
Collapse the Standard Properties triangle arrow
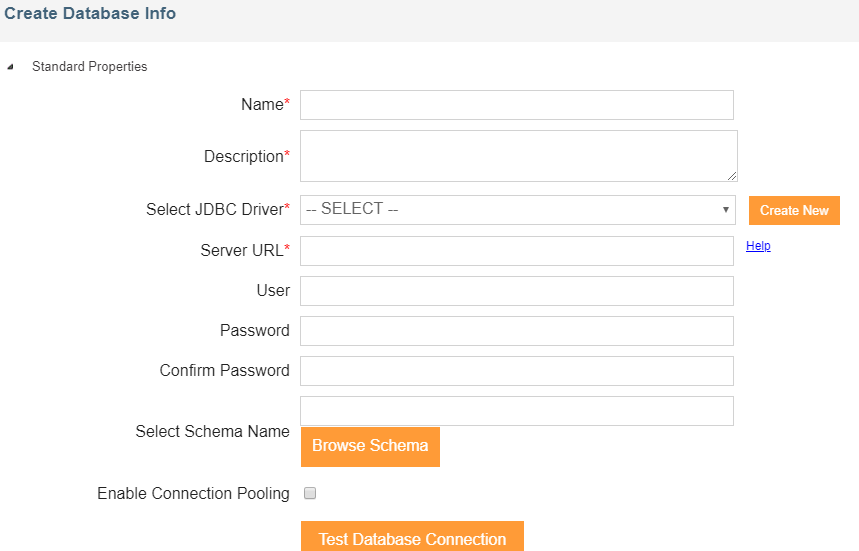pyautogui.click(x=11, y=67)
